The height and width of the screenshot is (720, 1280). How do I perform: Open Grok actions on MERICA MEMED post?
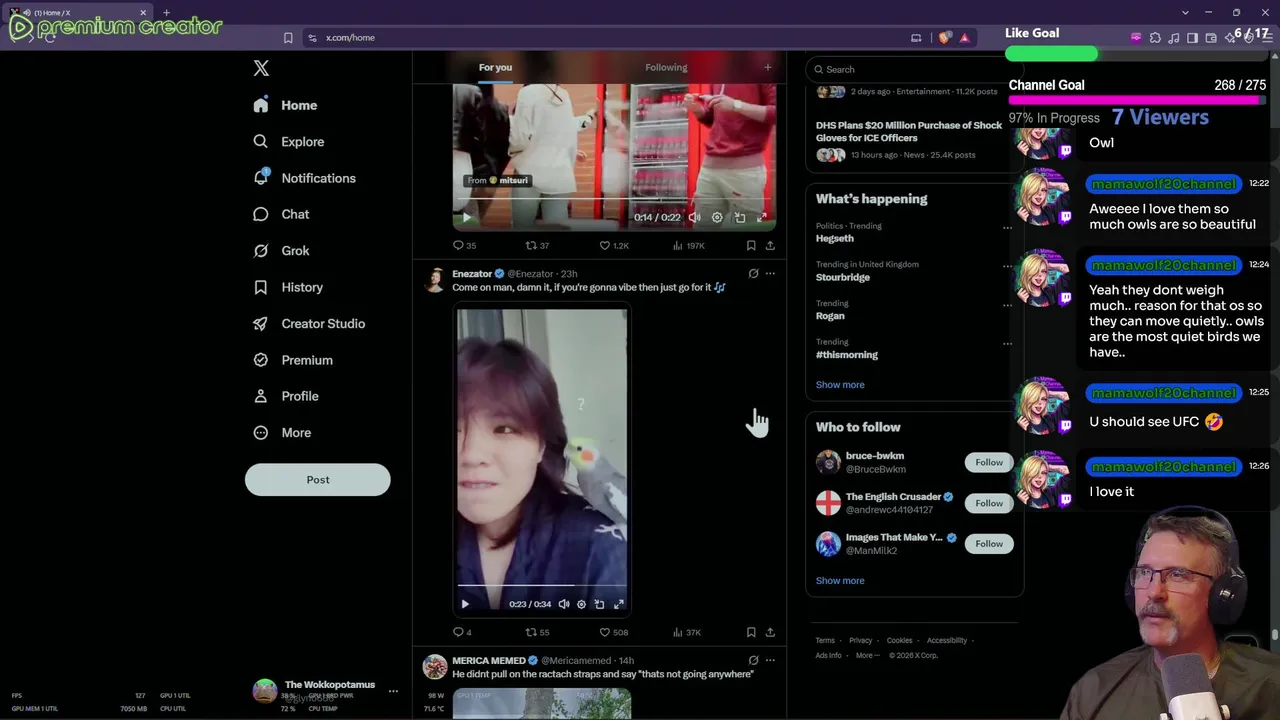(753, 660)
